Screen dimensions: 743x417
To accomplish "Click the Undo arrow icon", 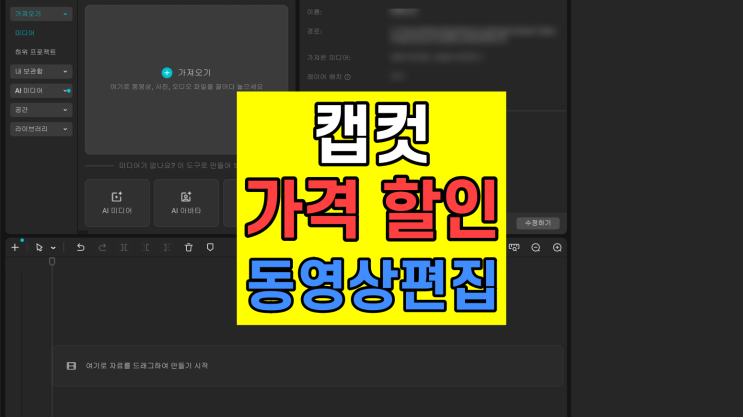I will pos(81,247).
